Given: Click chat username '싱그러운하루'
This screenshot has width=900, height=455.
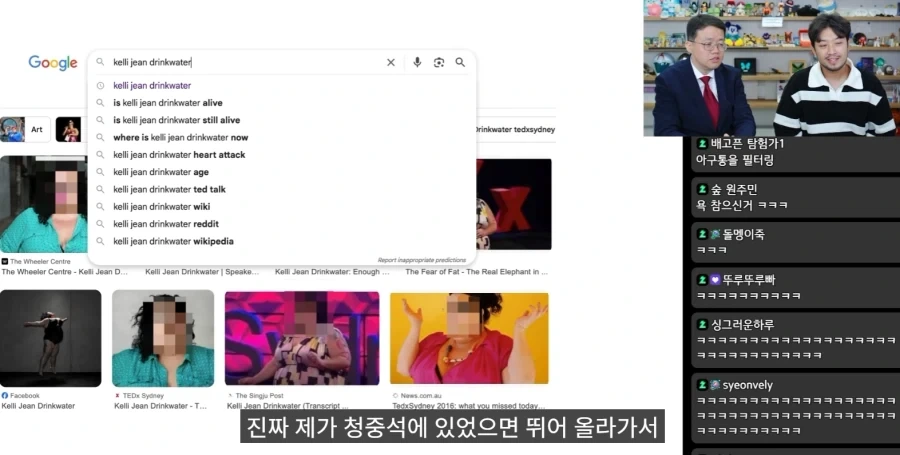Looking at the screenshot, I should (x=743, y=325).
